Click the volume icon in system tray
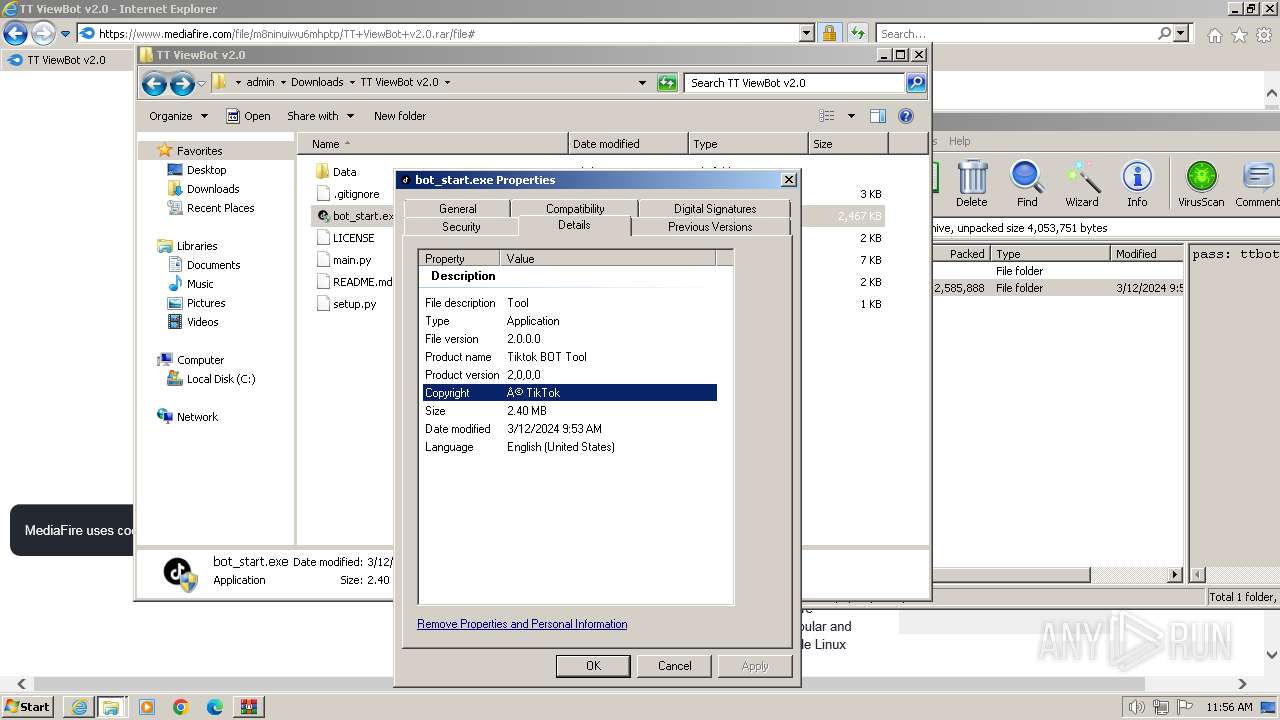The width and height of the screenshot is (1280, 720). (1137, 707)
